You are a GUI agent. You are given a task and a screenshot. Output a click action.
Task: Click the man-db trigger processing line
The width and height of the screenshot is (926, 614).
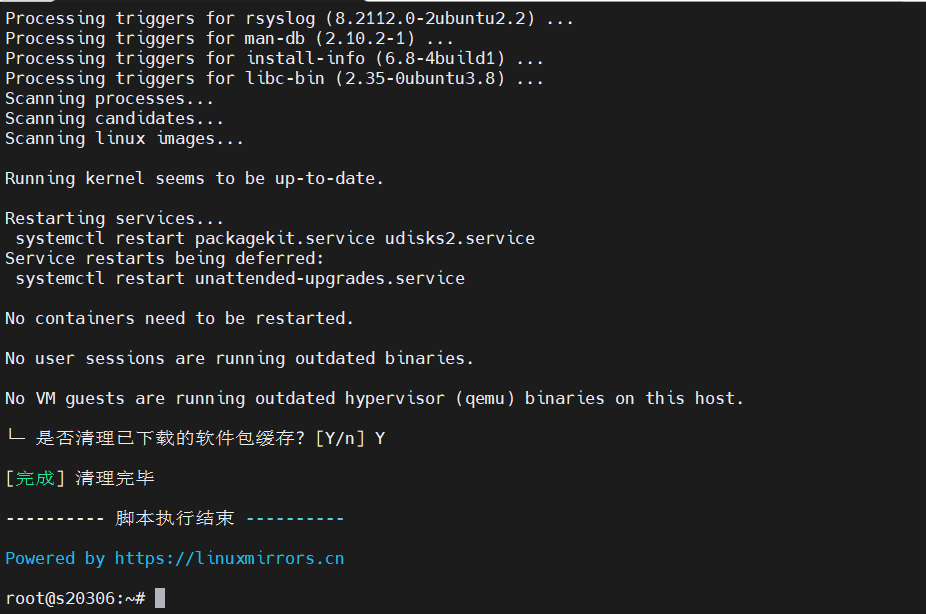click(229, 38)
